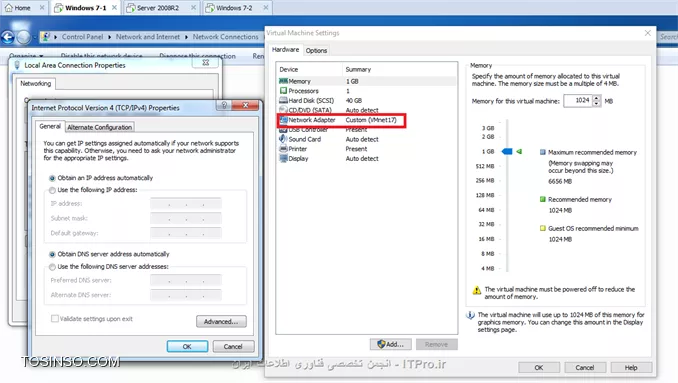The image size is (678, 383).
Task: Click the Add... hardware button
Action: [x=390, y=344]
